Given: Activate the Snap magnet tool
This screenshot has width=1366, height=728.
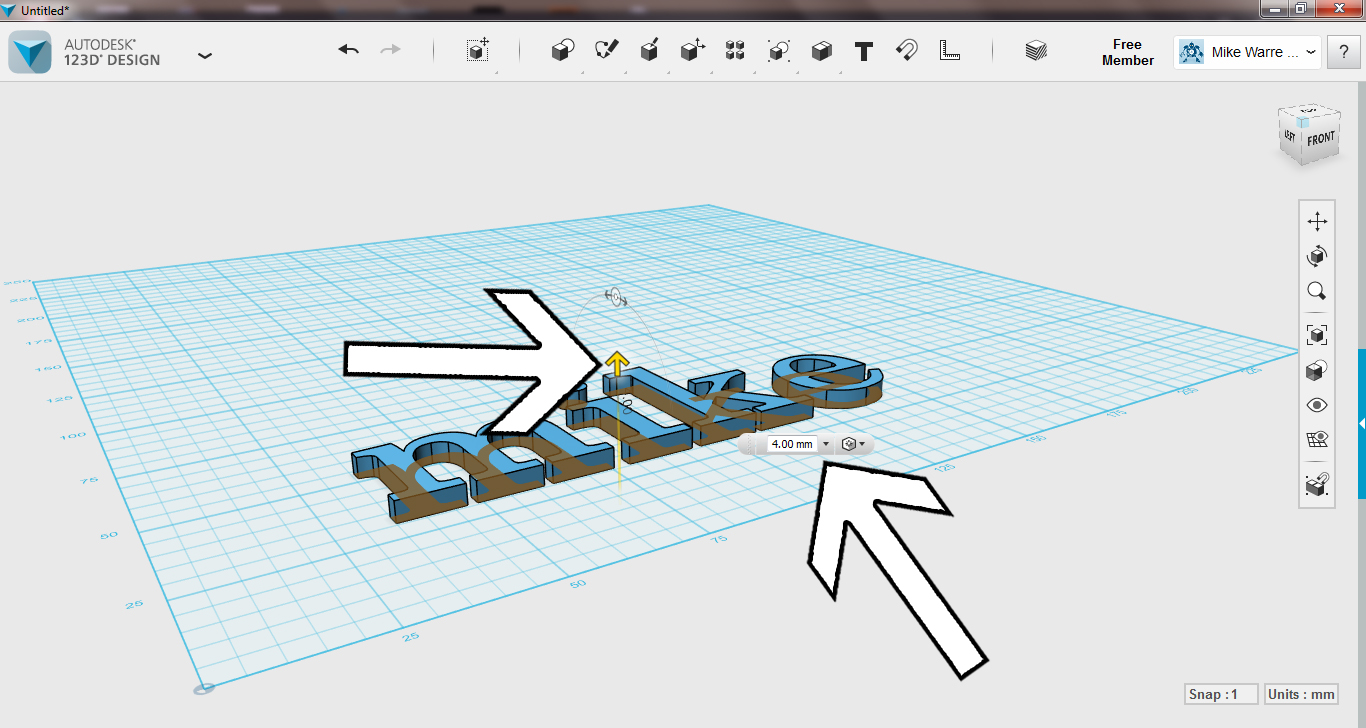Looking at the screenshot, I should pyautogui.click(x=907, y=50).
